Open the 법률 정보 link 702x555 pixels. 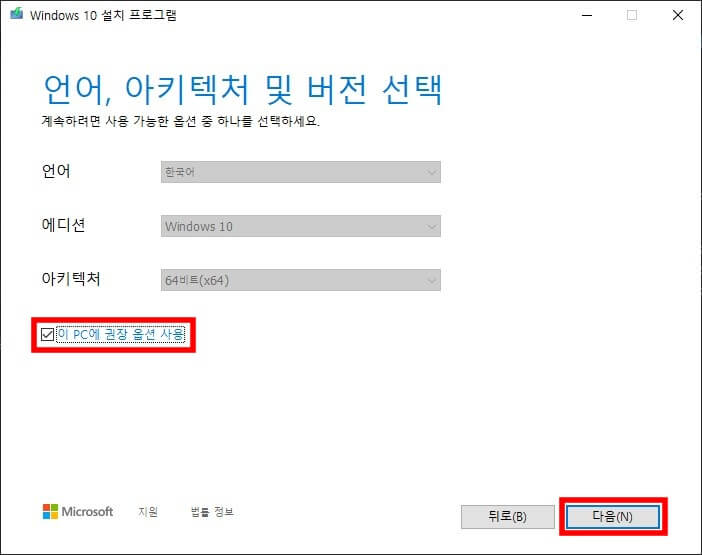[x=212, y=512]
